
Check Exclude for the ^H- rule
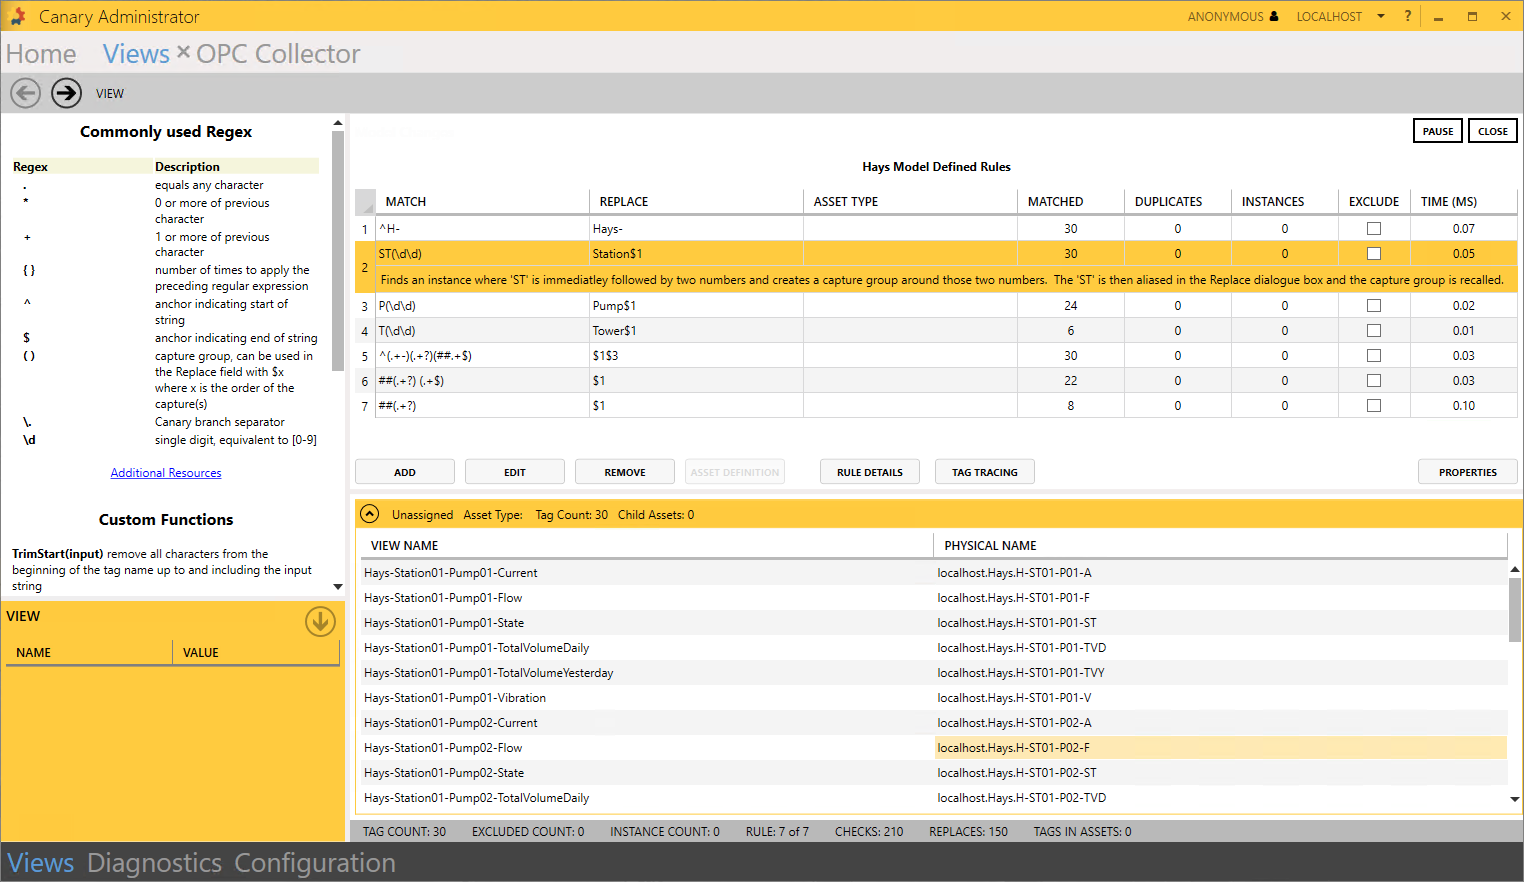(1374, 229)
